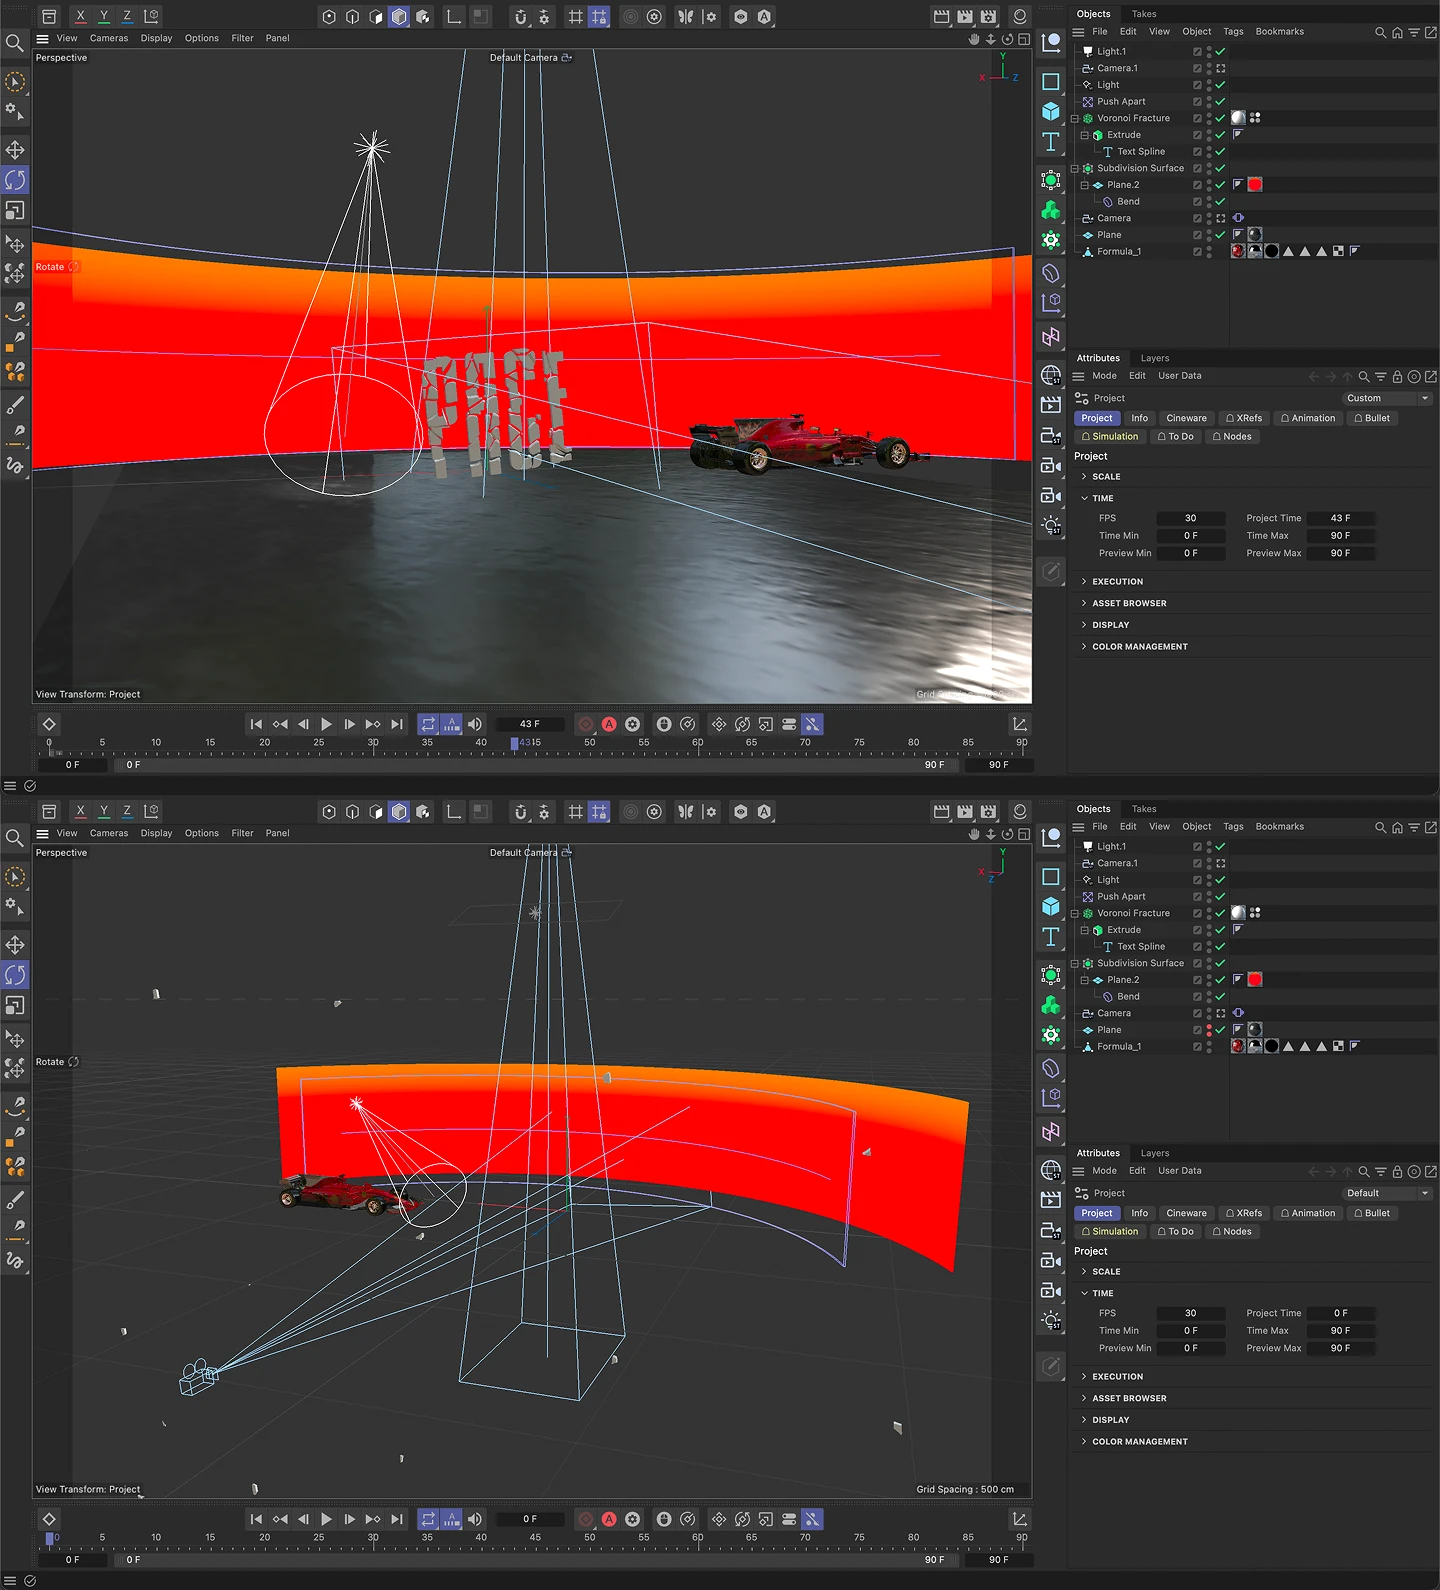
Task: Add a Cube primitive in the upper window
Action: [1051, 112]
